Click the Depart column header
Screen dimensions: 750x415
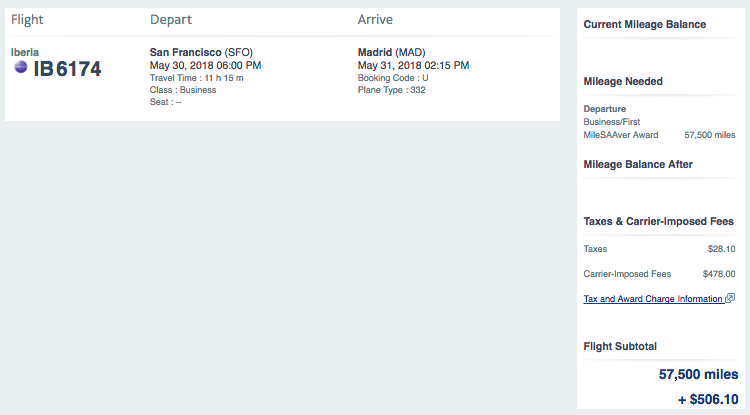click(x=171, y=20)
